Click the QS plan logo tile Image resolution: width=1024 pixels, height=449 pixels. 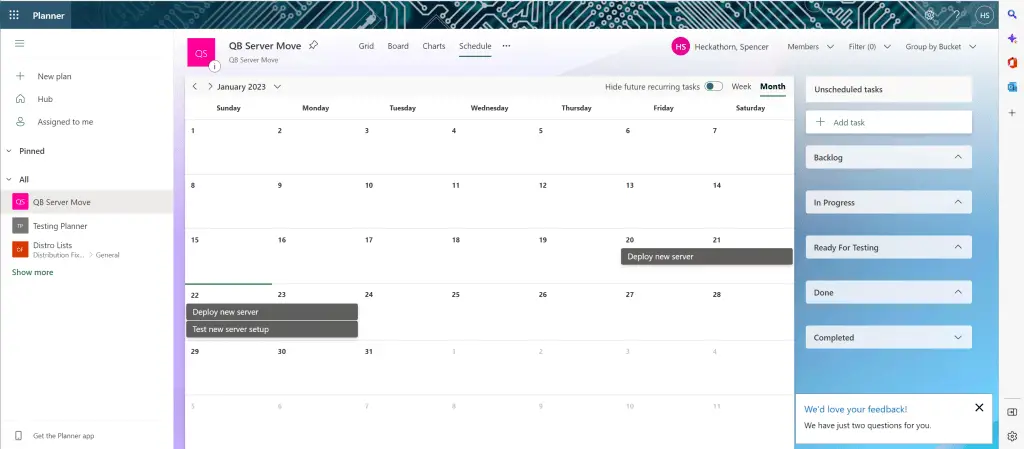202,52
